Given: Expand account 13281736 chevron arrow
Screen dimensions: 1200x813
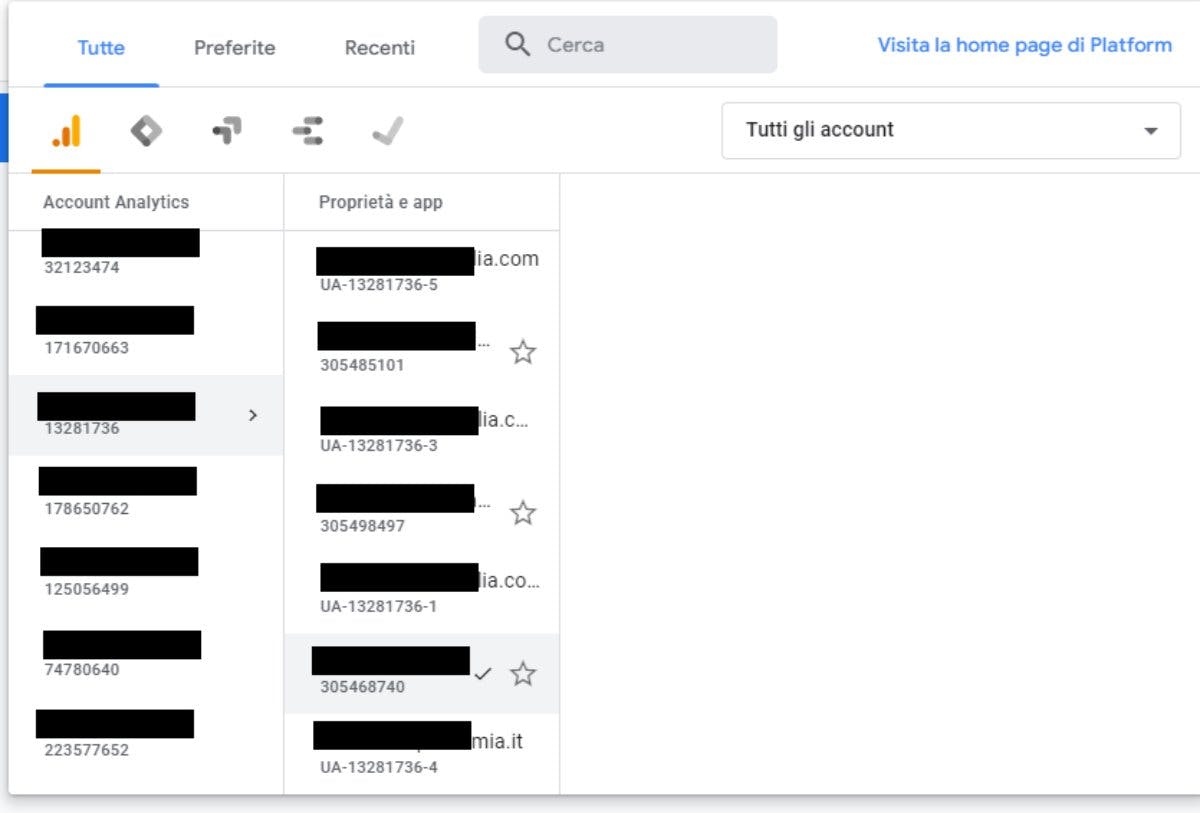Looking at the screenshot, I should [x=253, y=415].
